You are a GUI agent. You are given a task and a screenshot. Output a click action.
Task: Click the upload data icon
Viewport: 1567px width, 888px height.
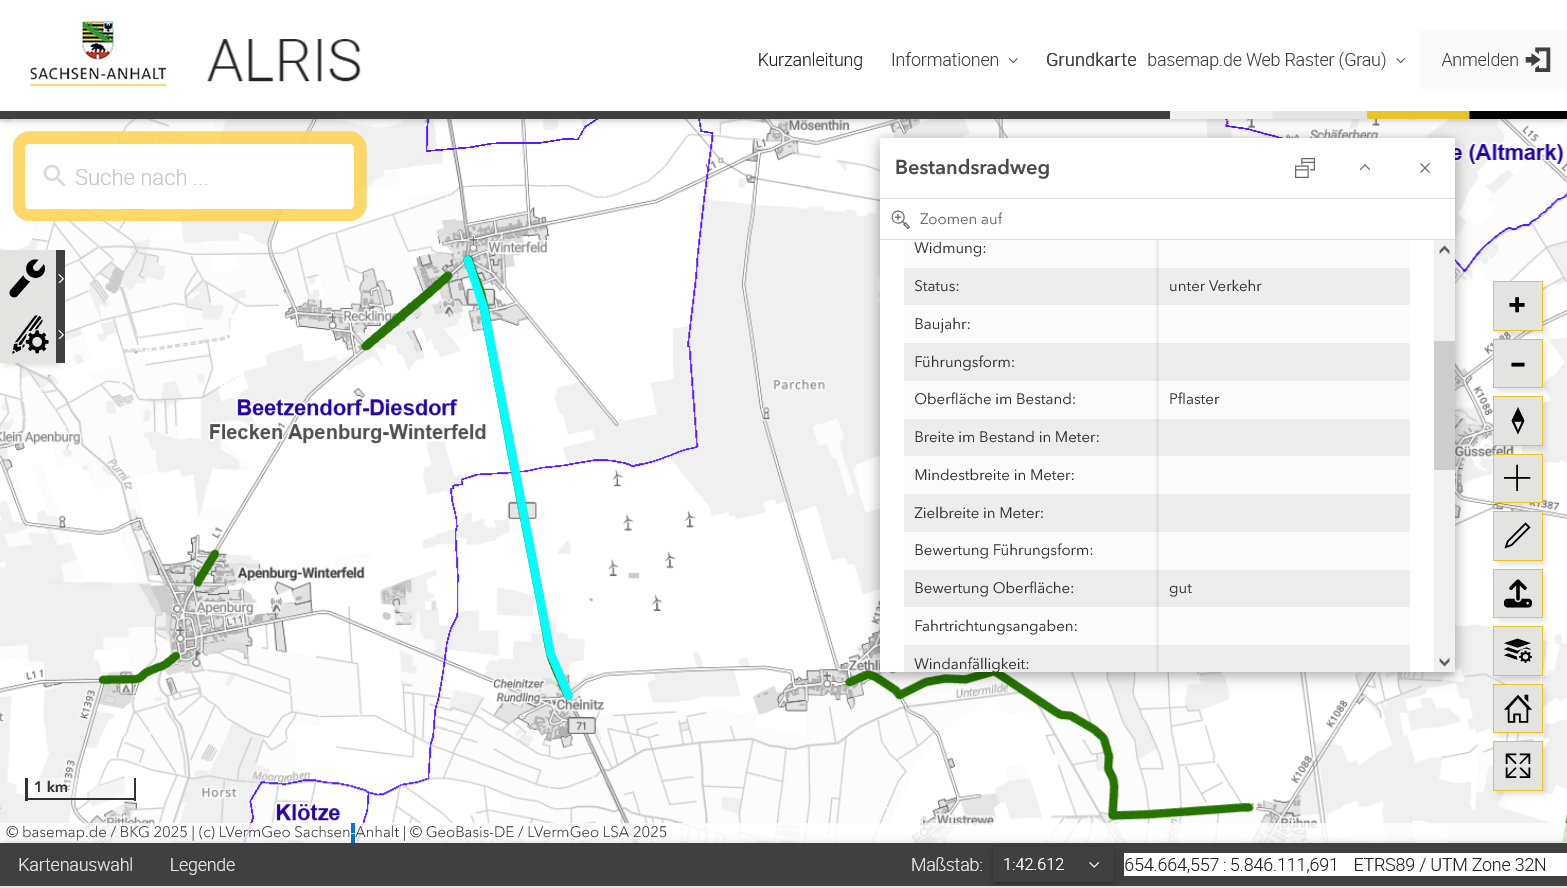1517,594
